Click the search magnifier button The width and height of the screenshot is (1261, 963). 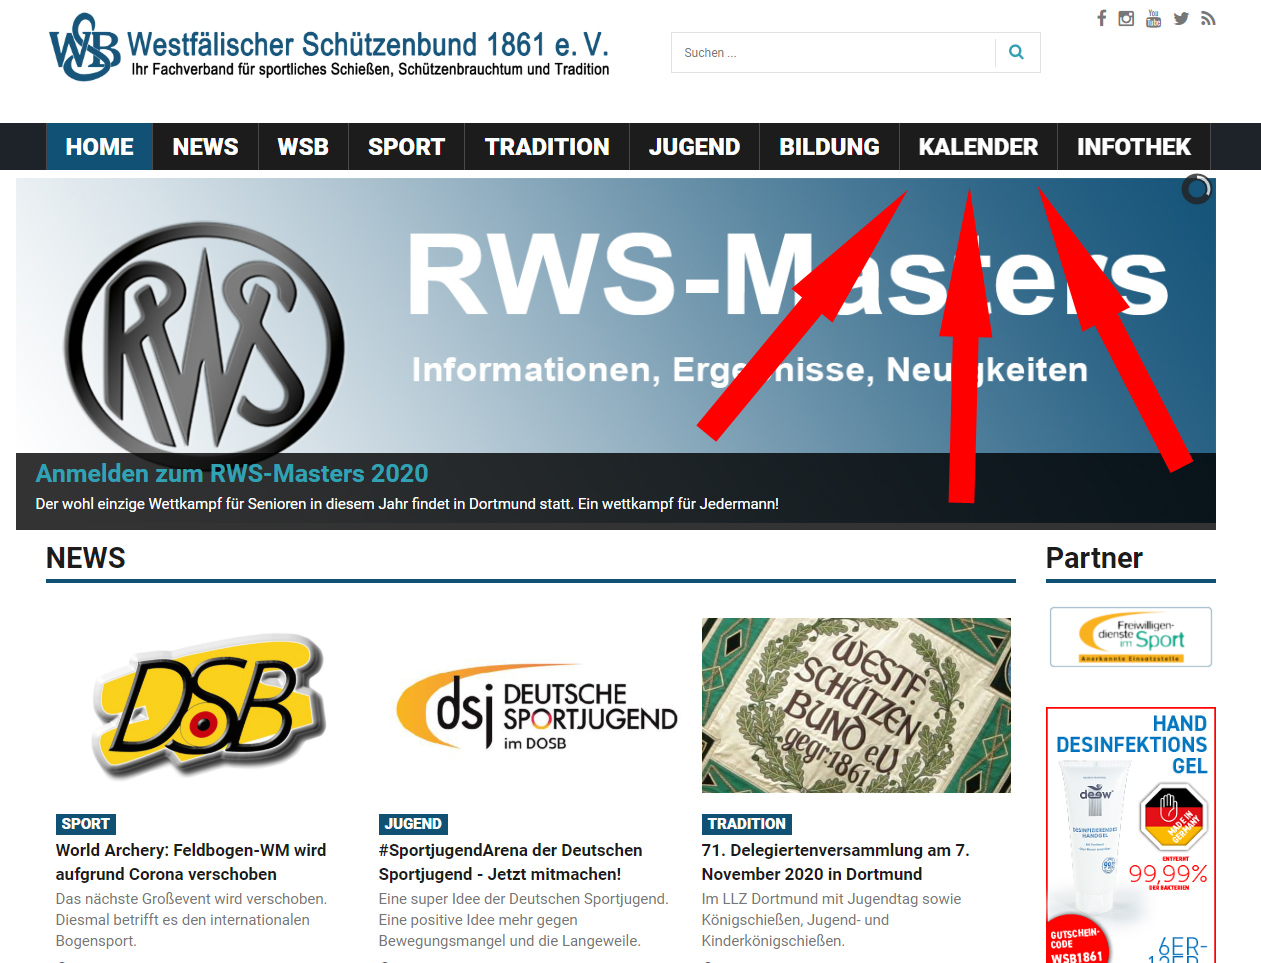click(1017, 52)
